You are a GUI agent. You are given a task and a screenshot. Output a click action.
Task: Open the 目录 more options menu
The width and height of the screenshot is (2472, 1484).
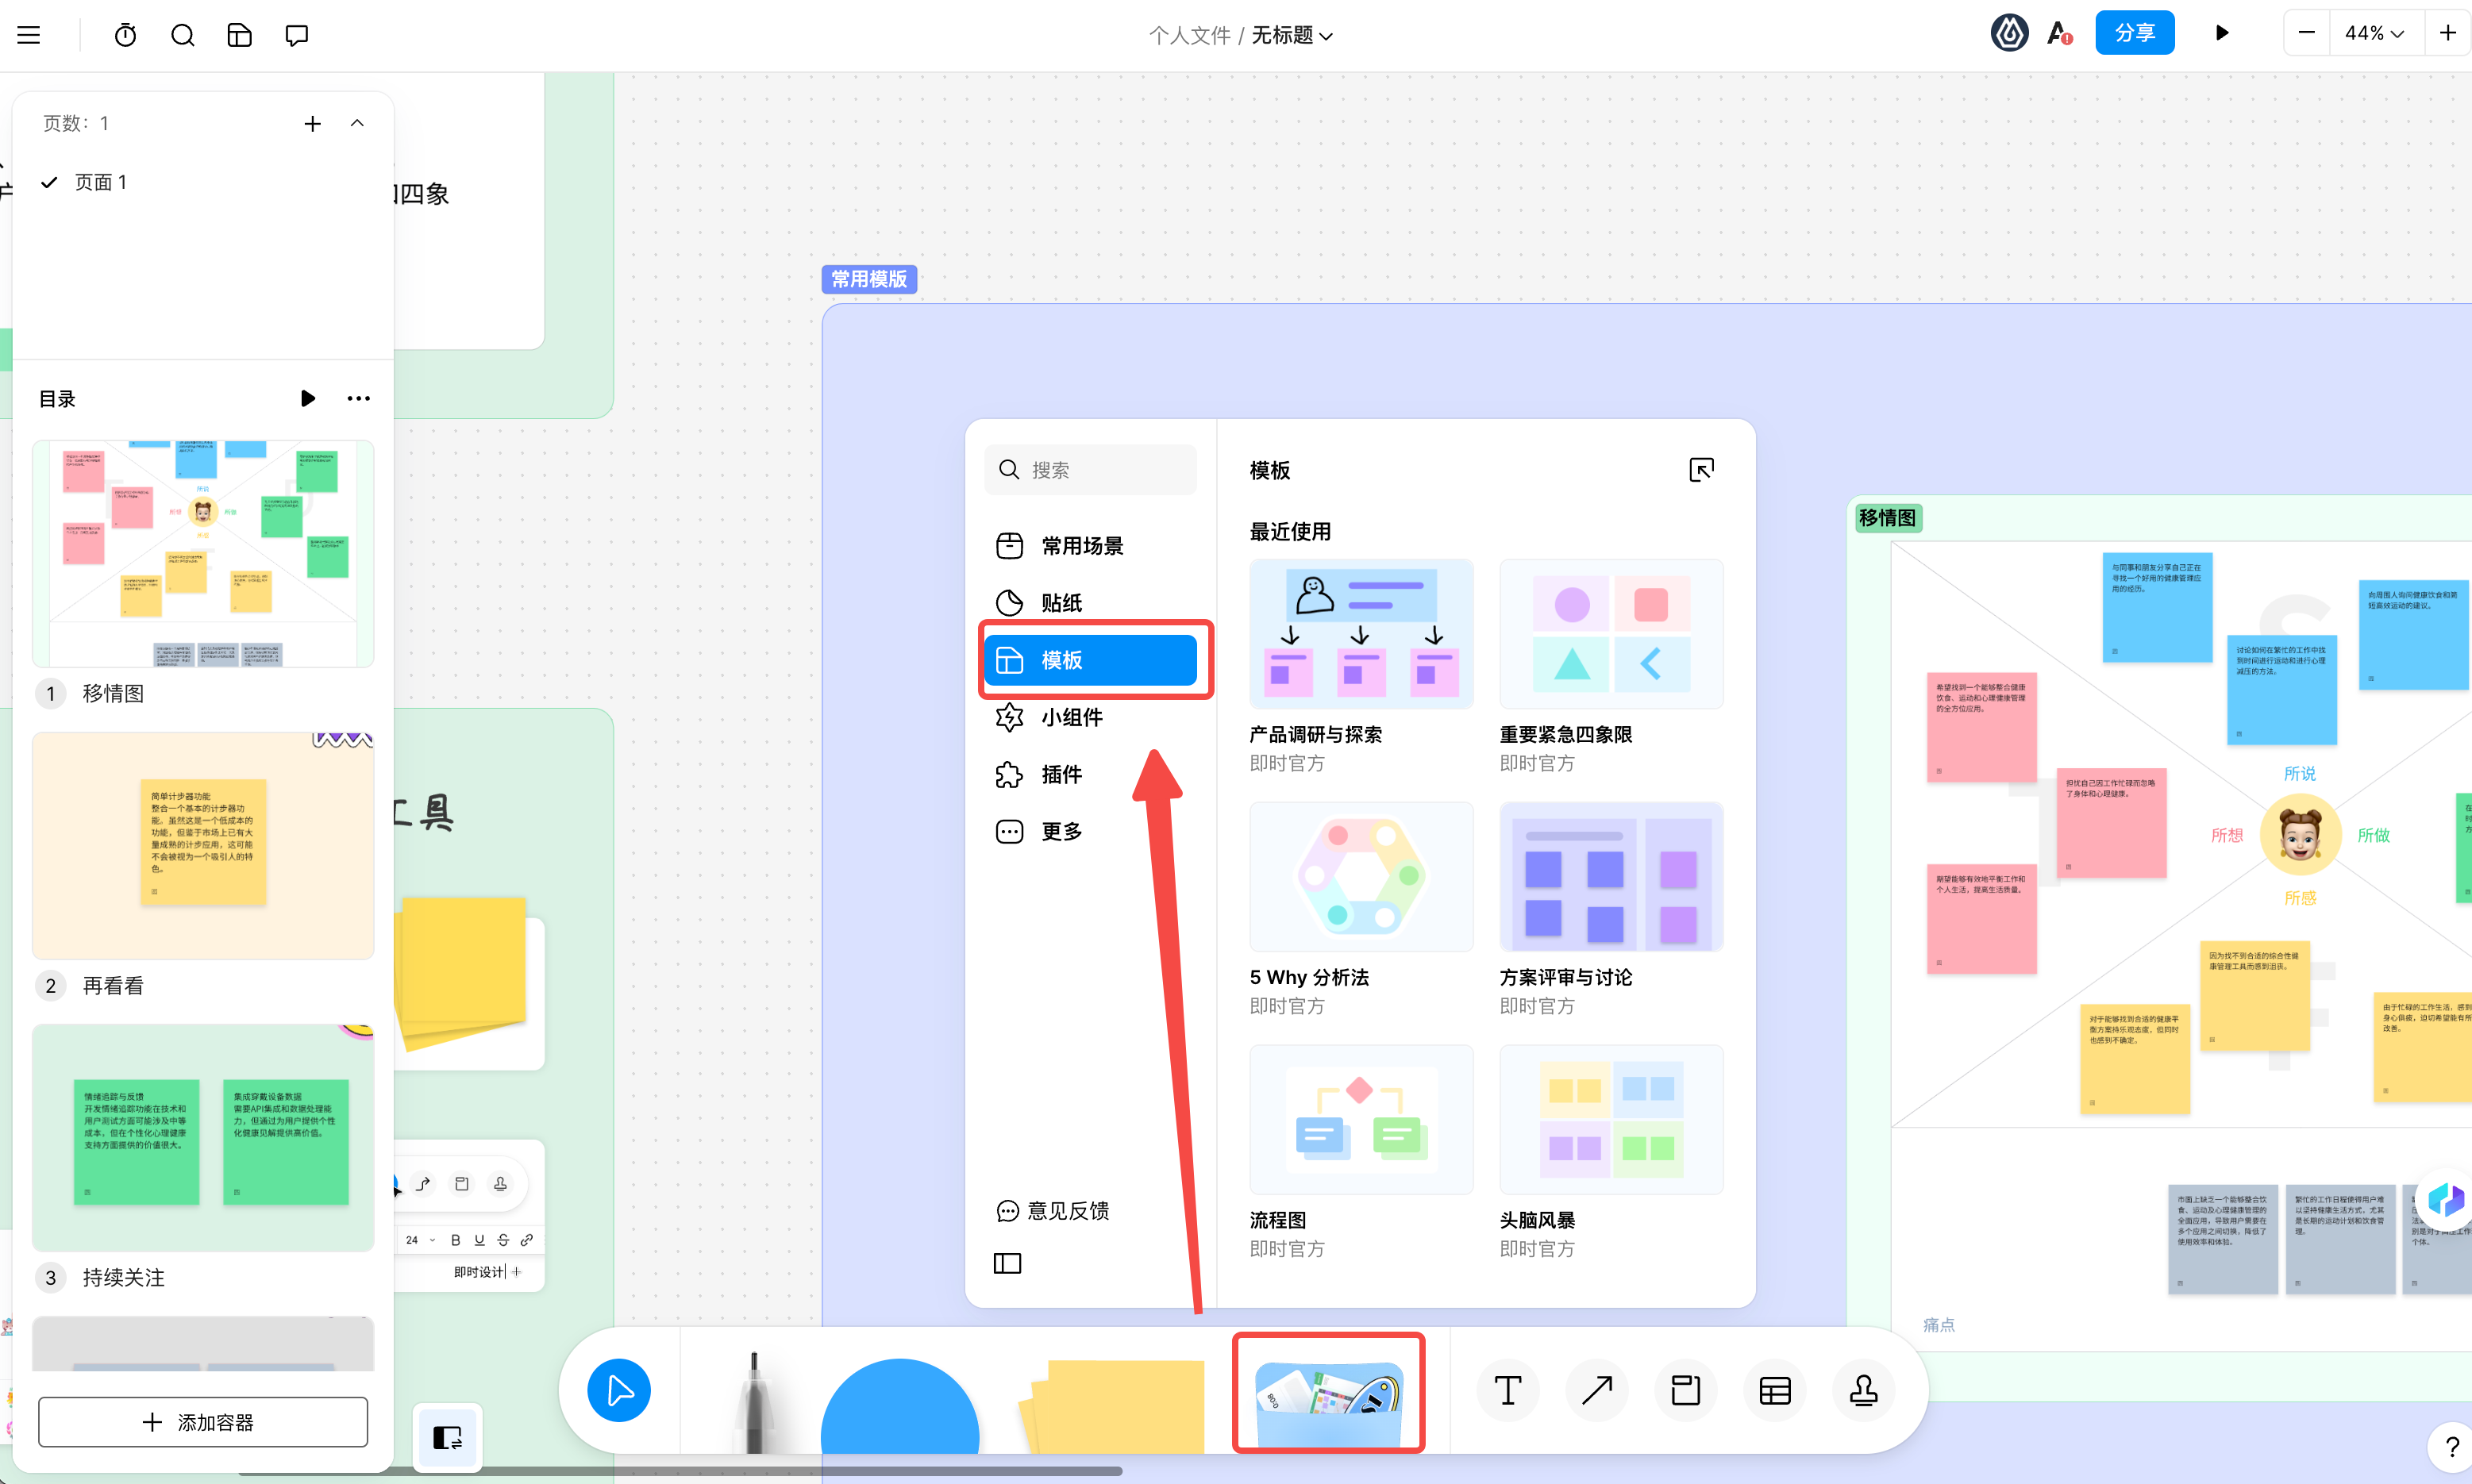(x=358, y=398)
